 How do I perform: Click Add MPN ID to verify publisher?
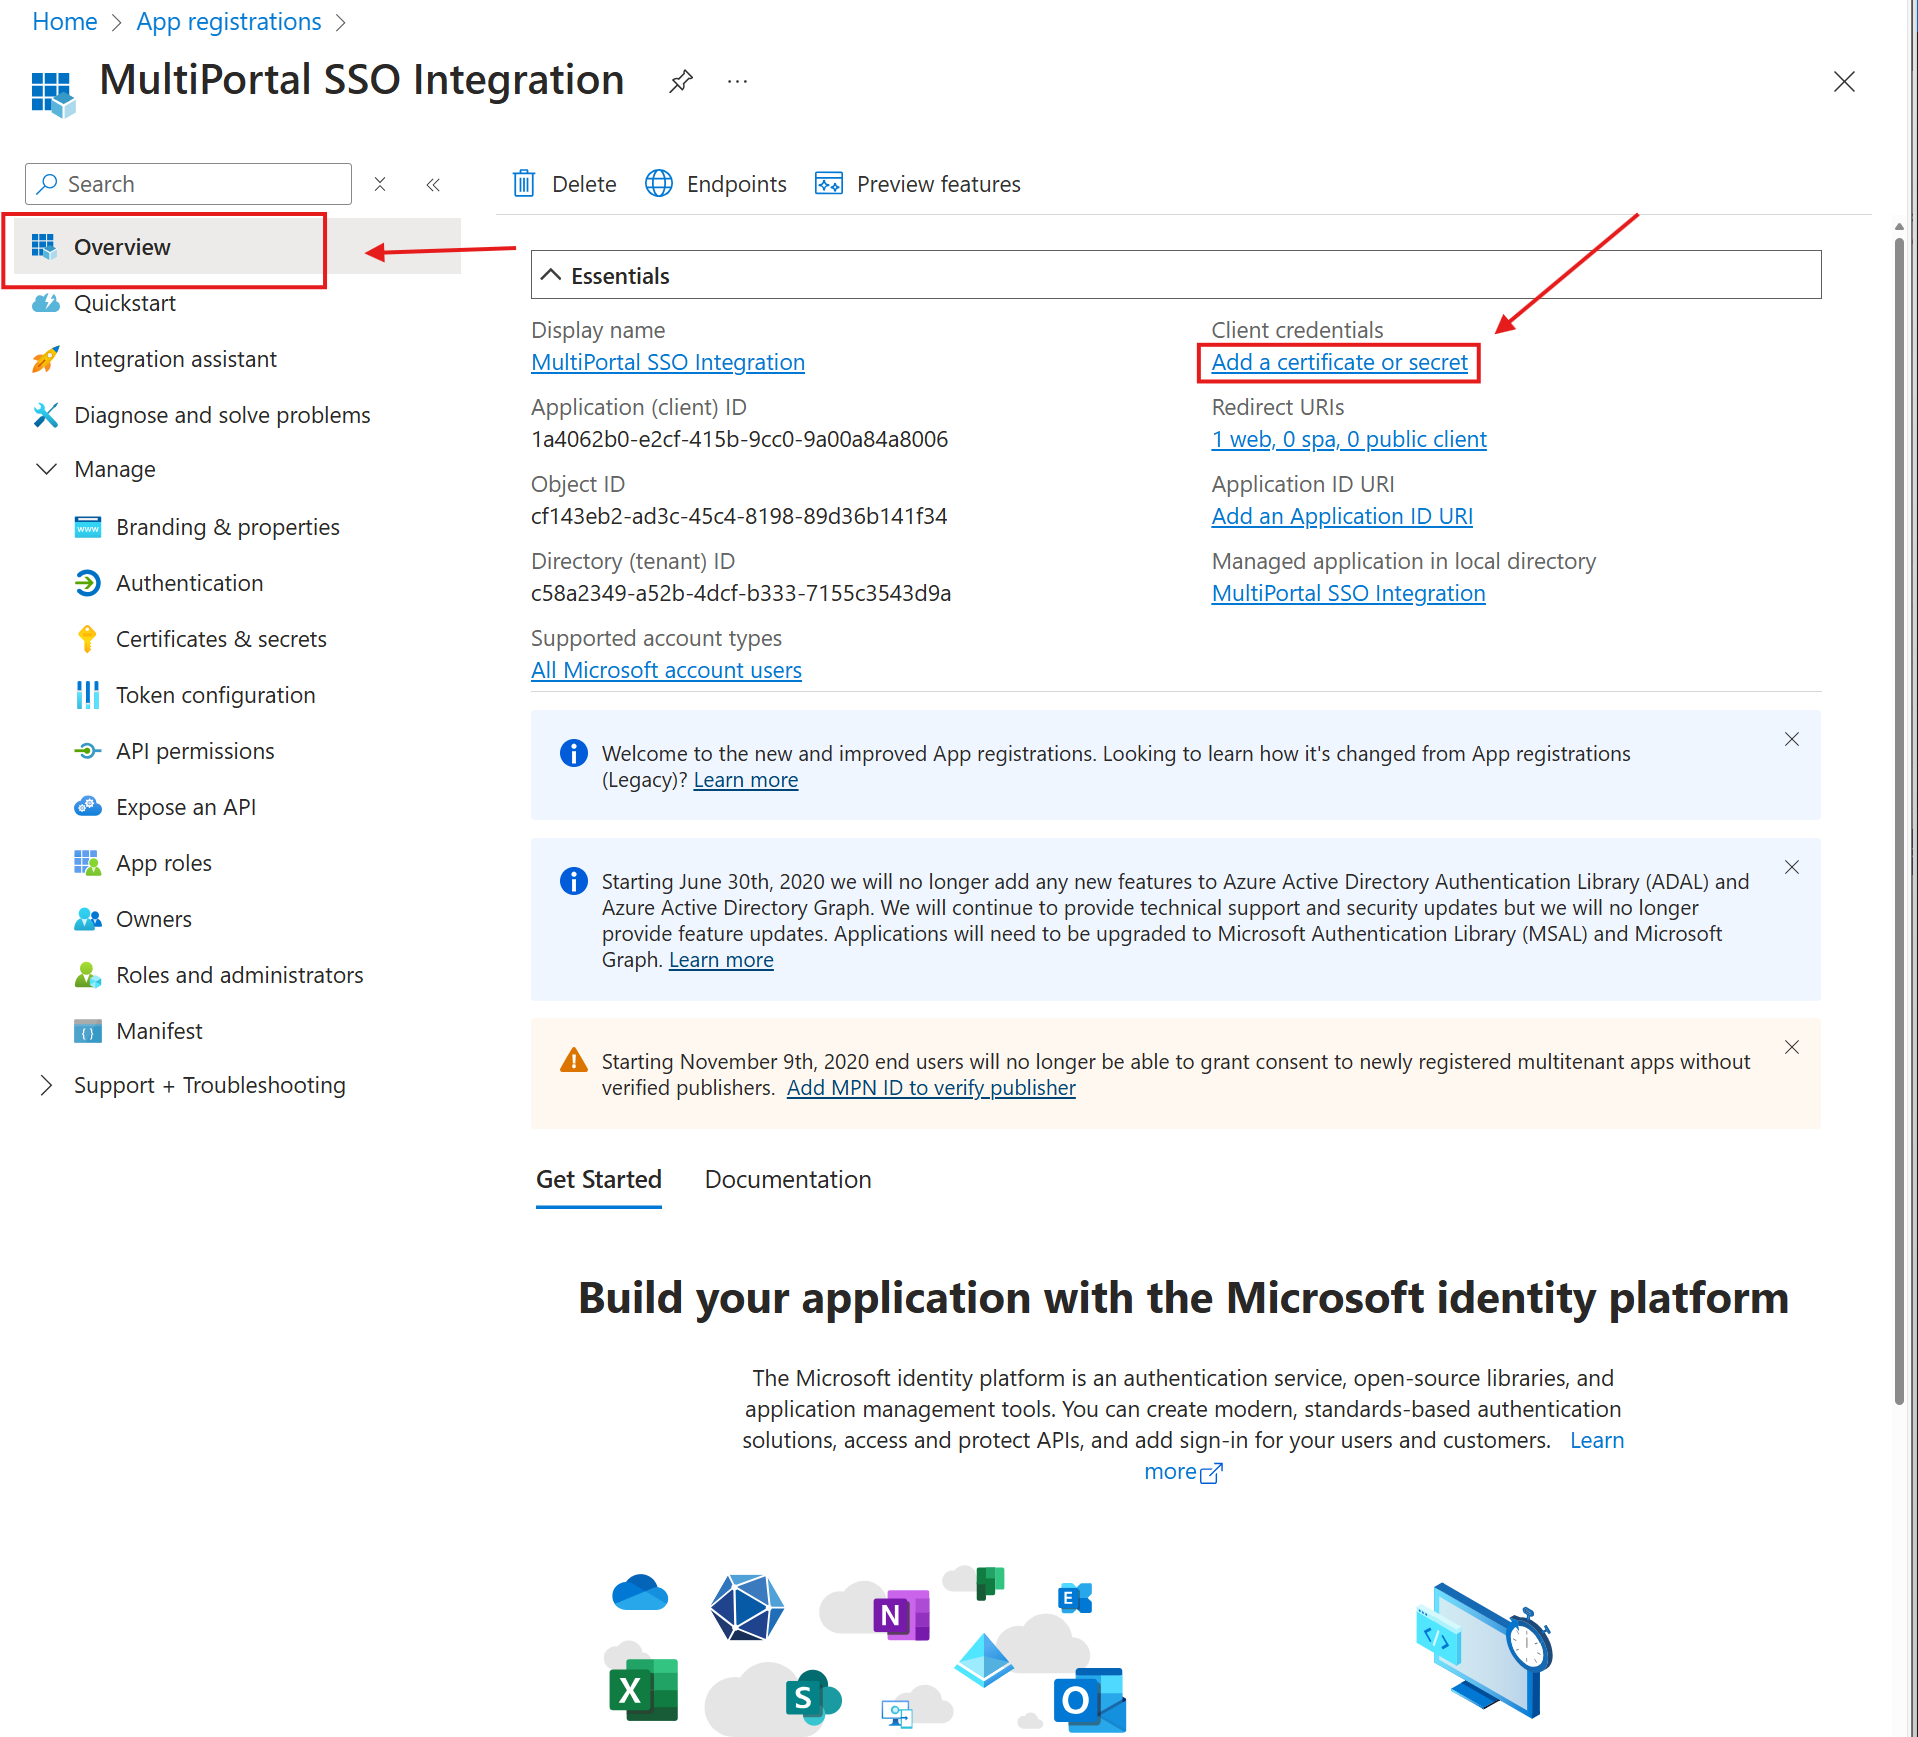(x=931, y=1087)
